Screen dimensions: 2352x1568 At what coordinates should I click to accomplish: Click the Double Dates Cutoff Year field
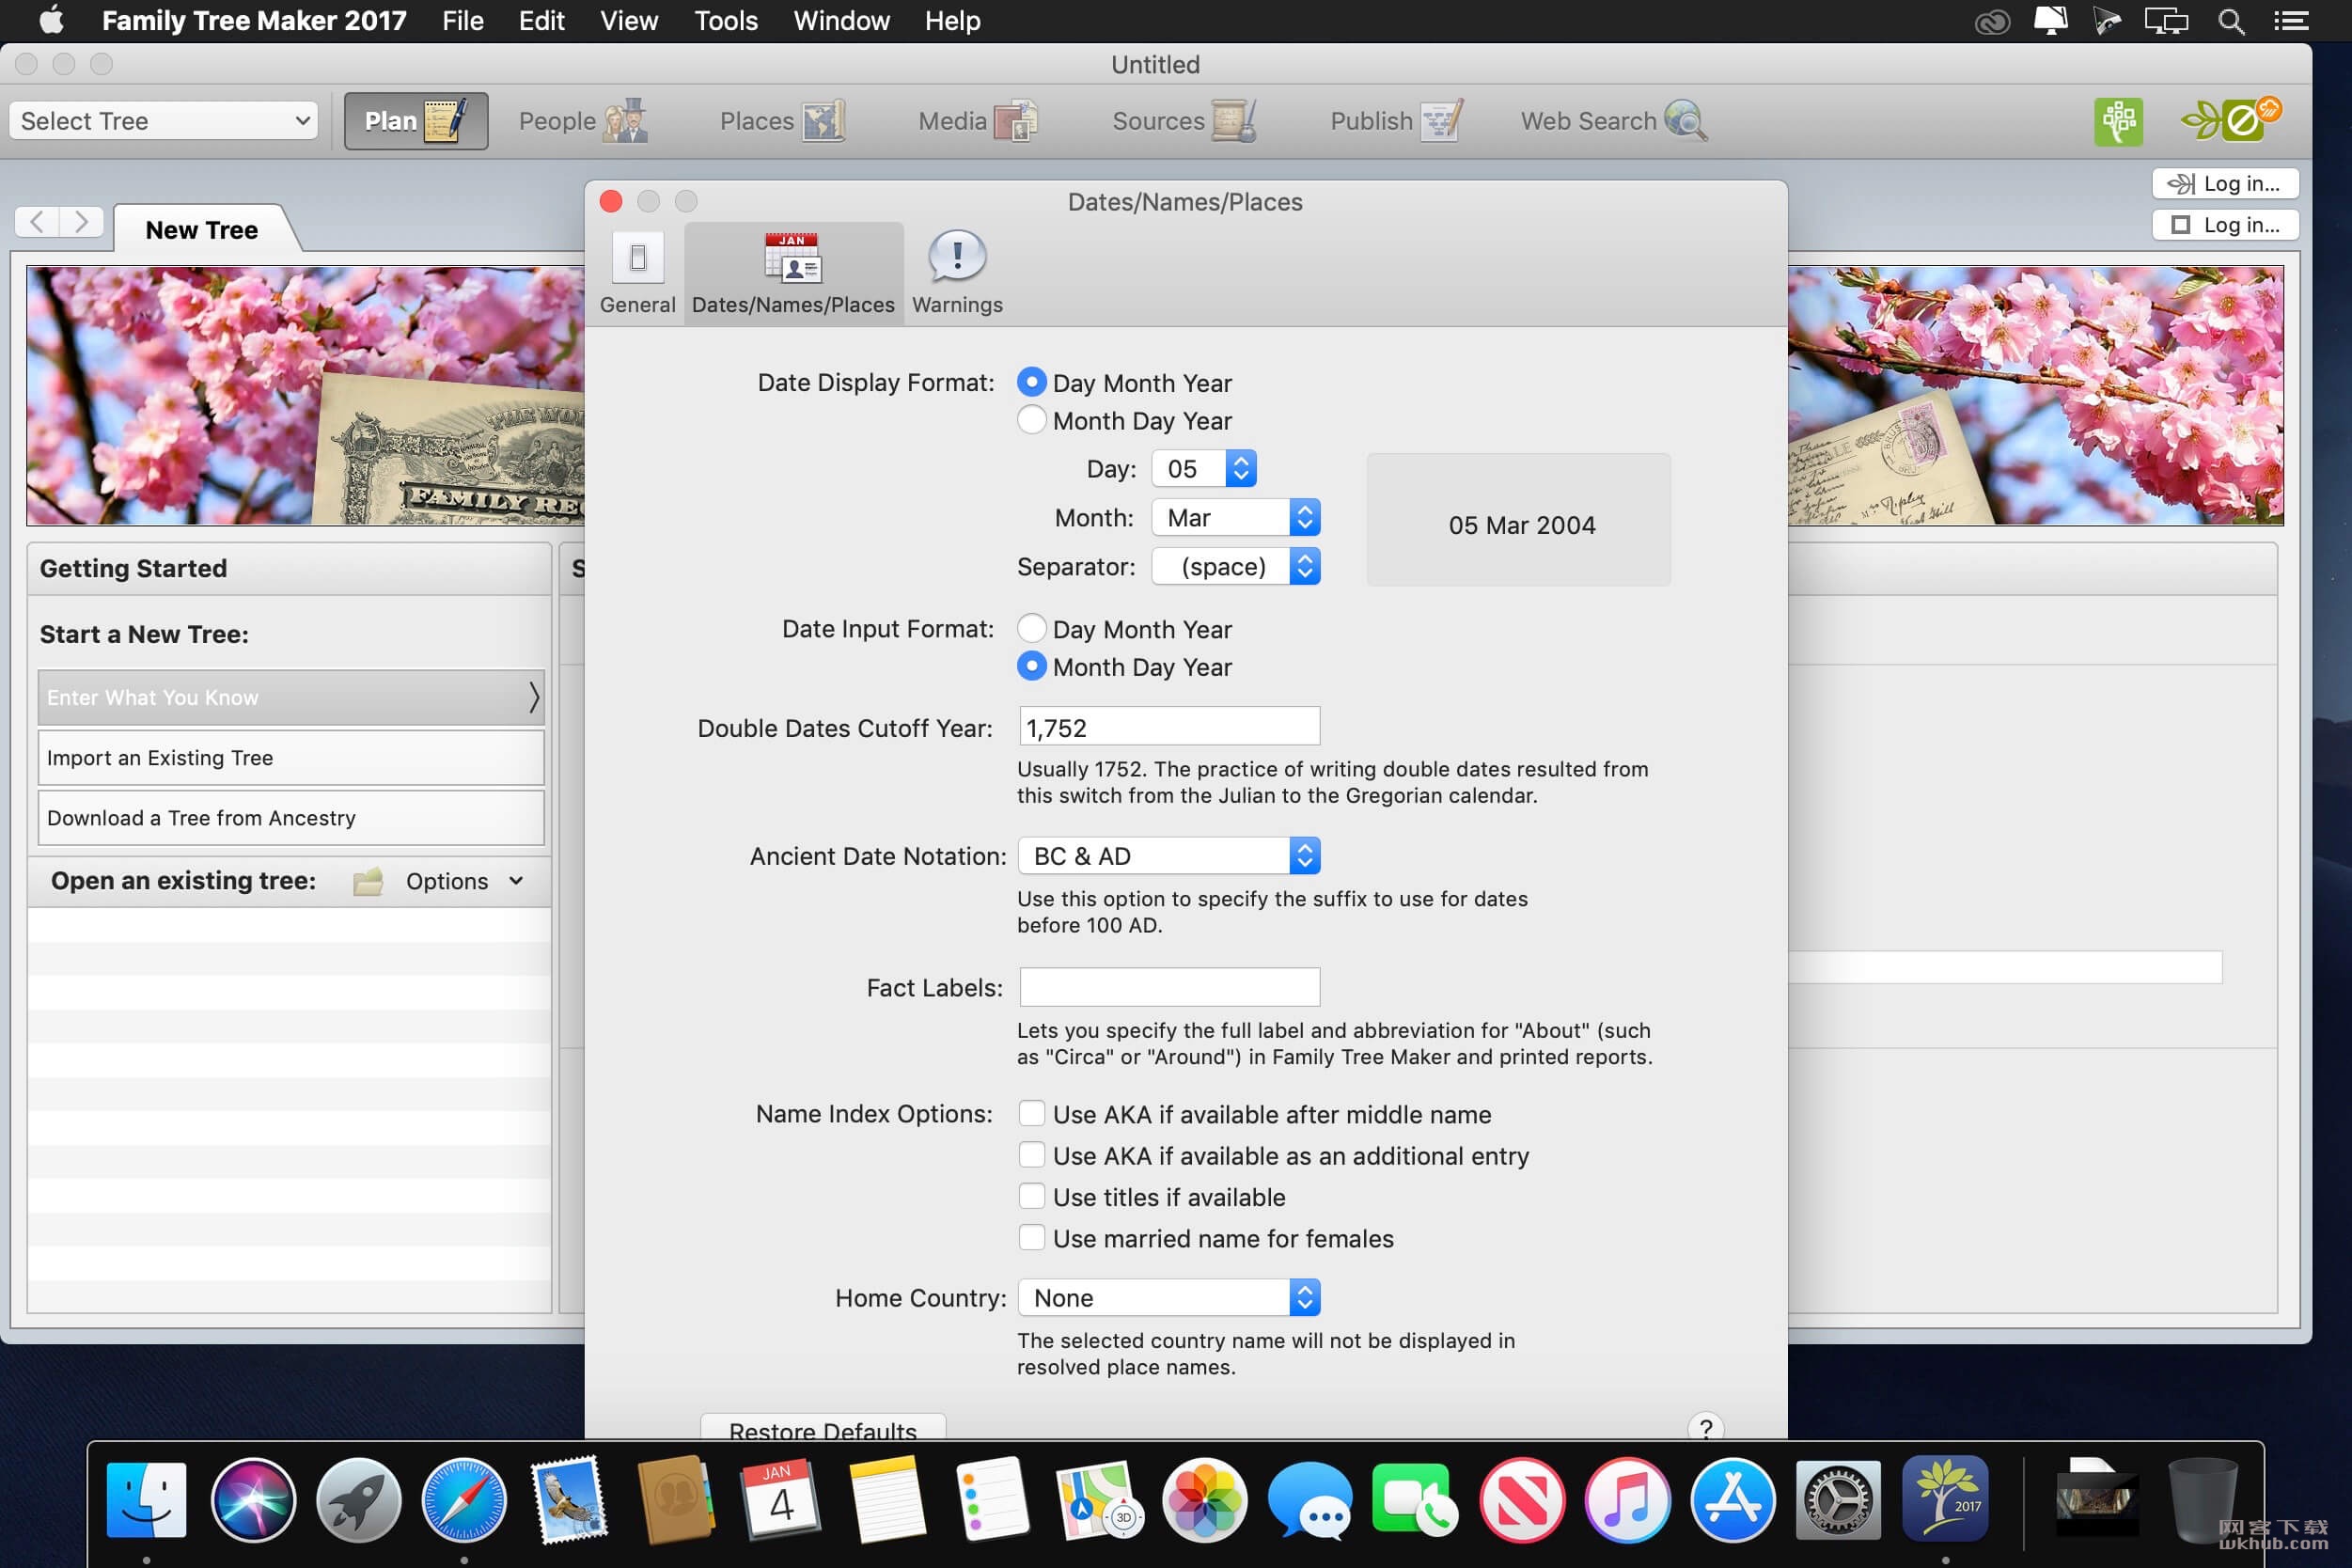[x=1169, y=727]
